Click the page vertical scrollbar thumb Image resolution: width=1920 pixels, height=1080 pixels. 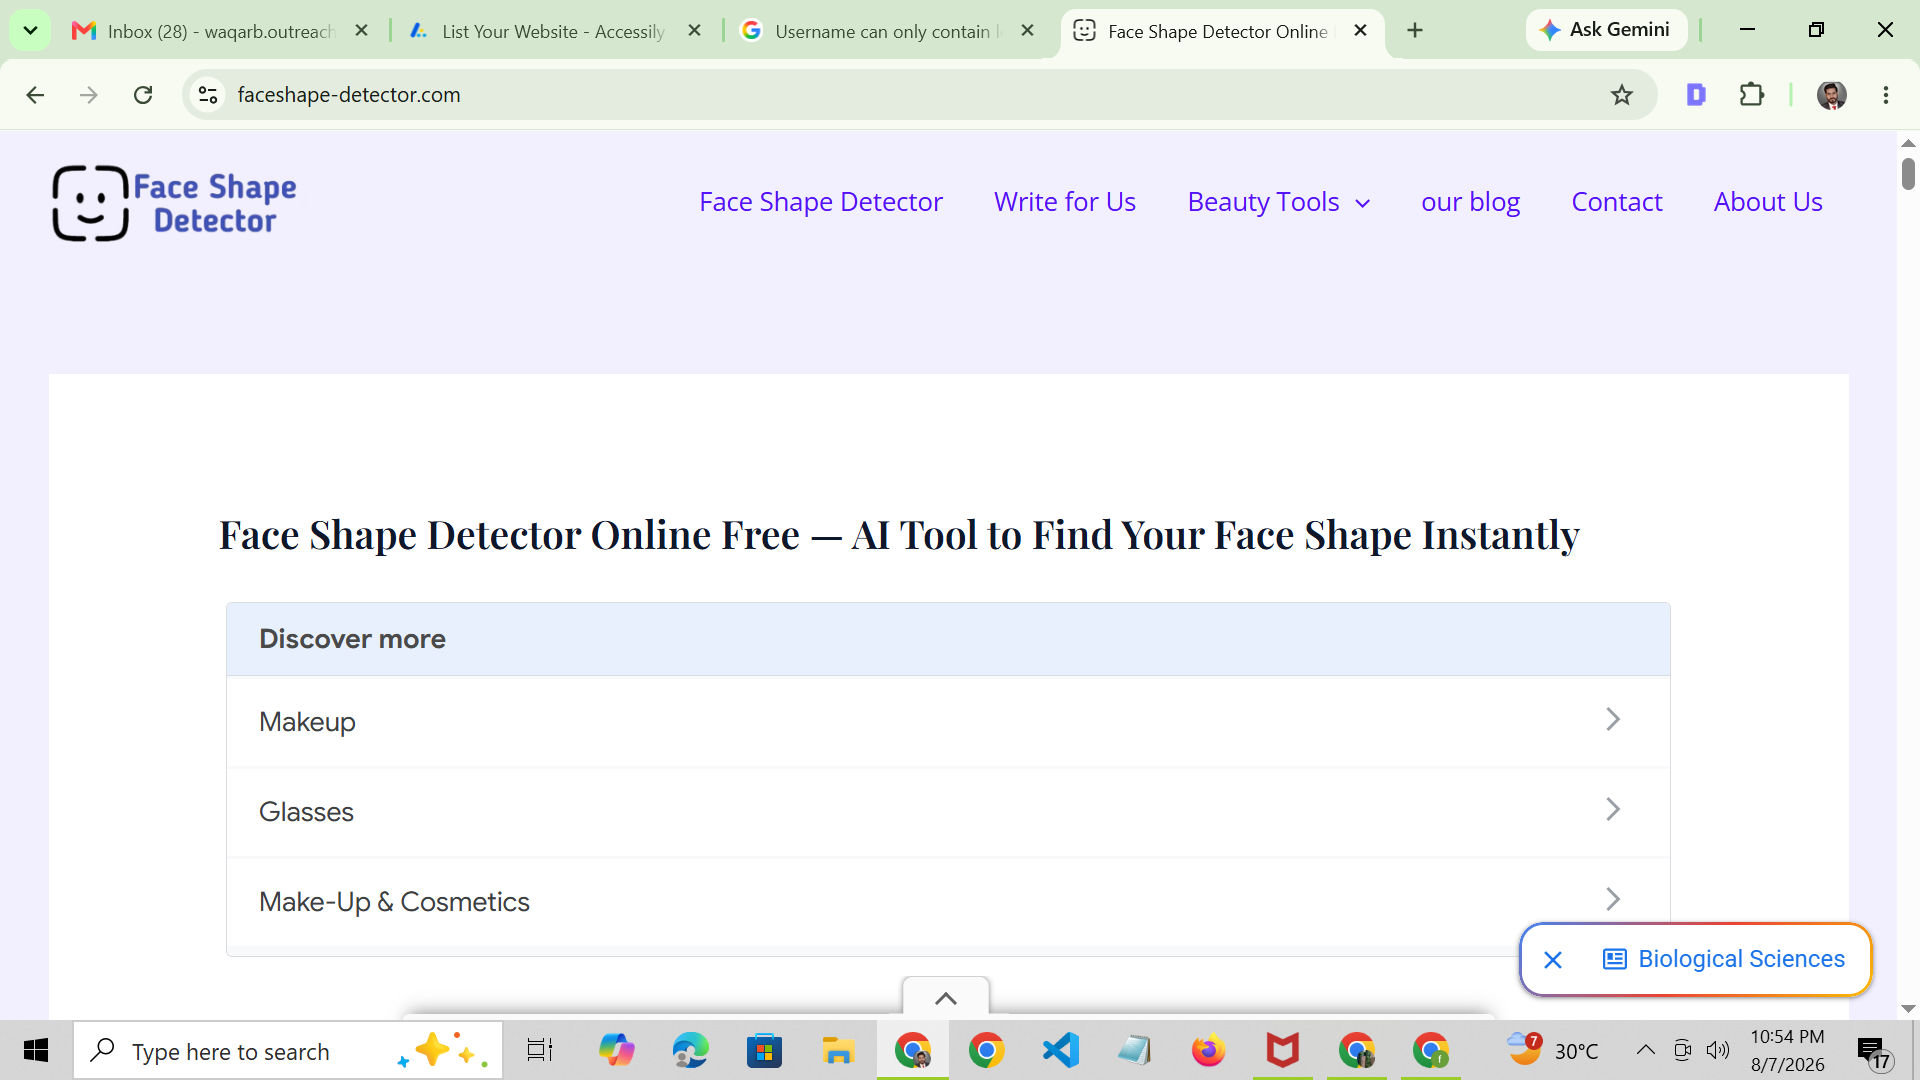point(1908,174)
